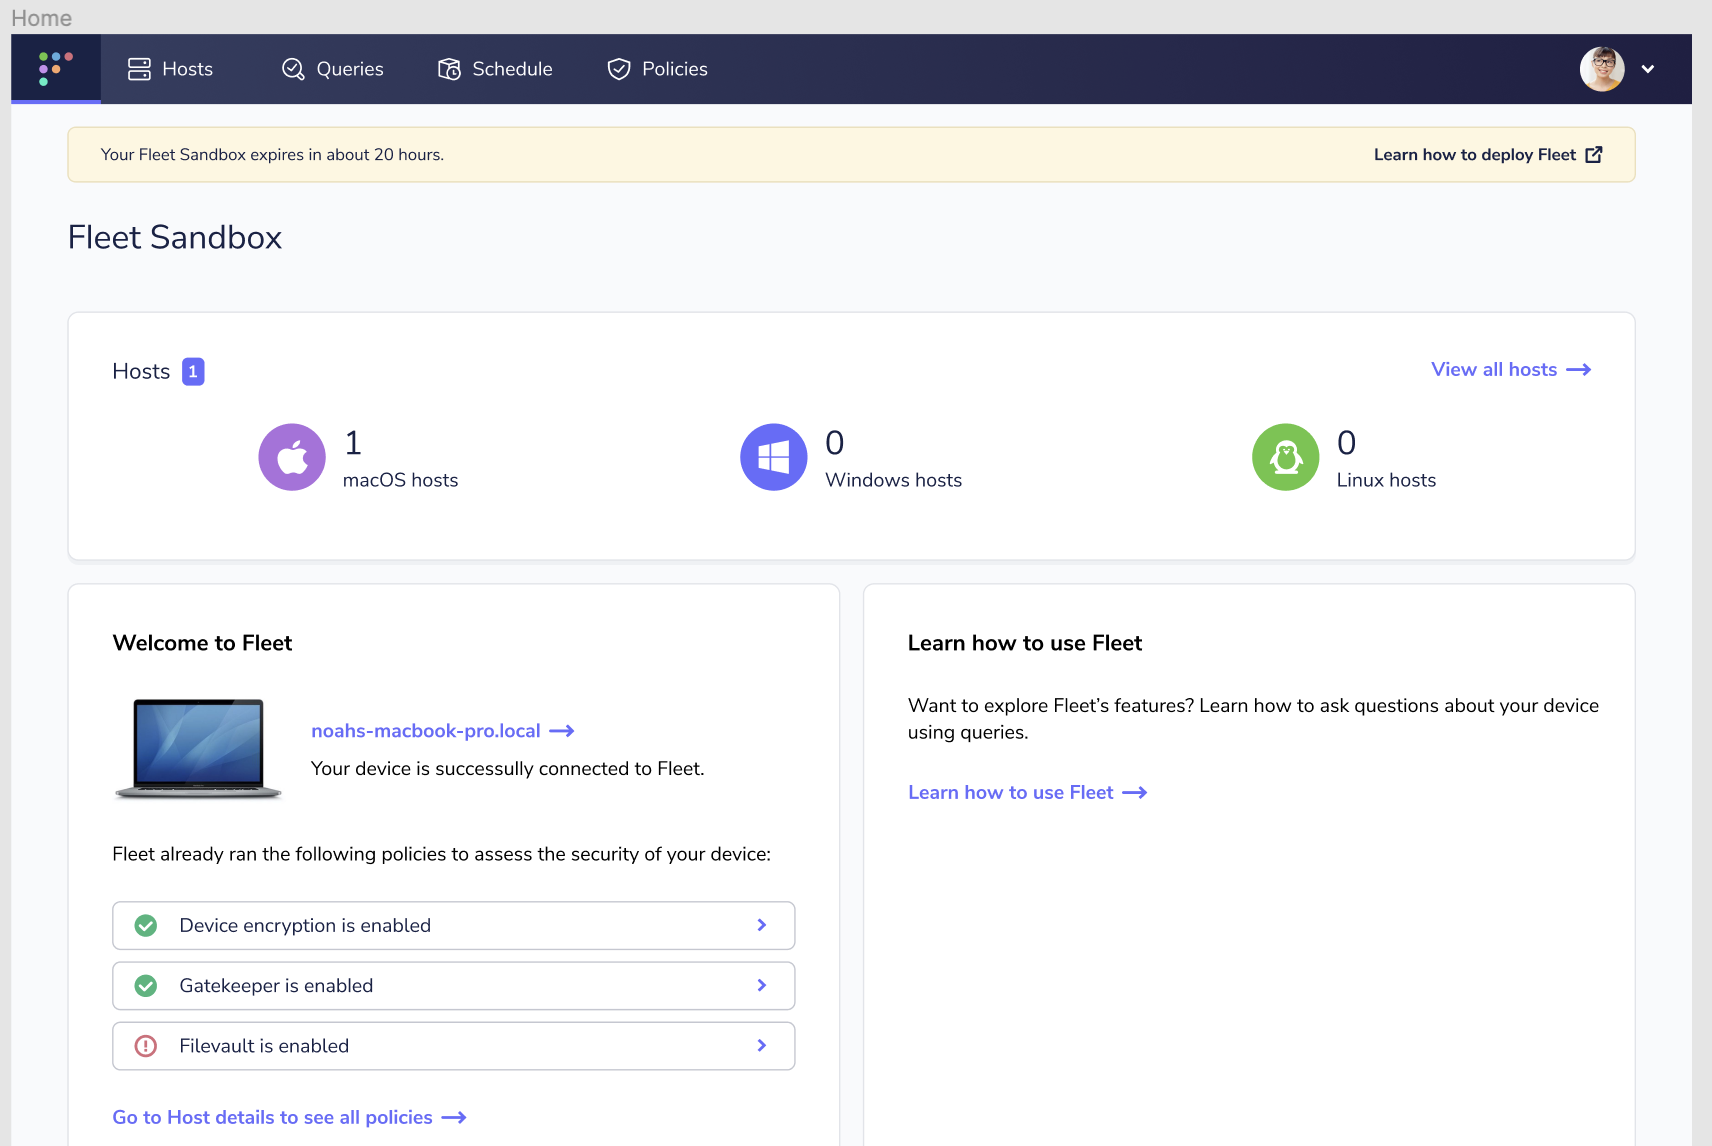Open noahs-macbook-pro.local host details
The width and height of the screenshot is (1712, 1146).
[424, 730]
